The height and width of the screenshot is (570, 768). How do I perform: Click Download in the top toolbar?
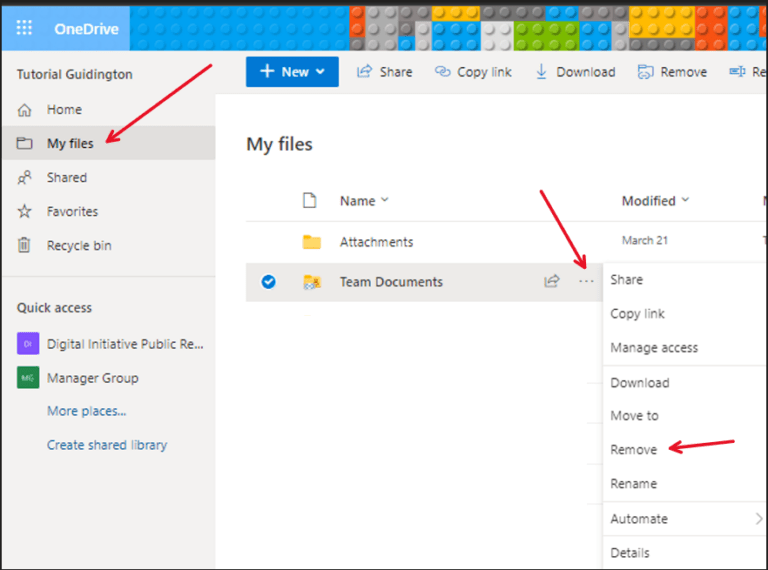point(575,72)
